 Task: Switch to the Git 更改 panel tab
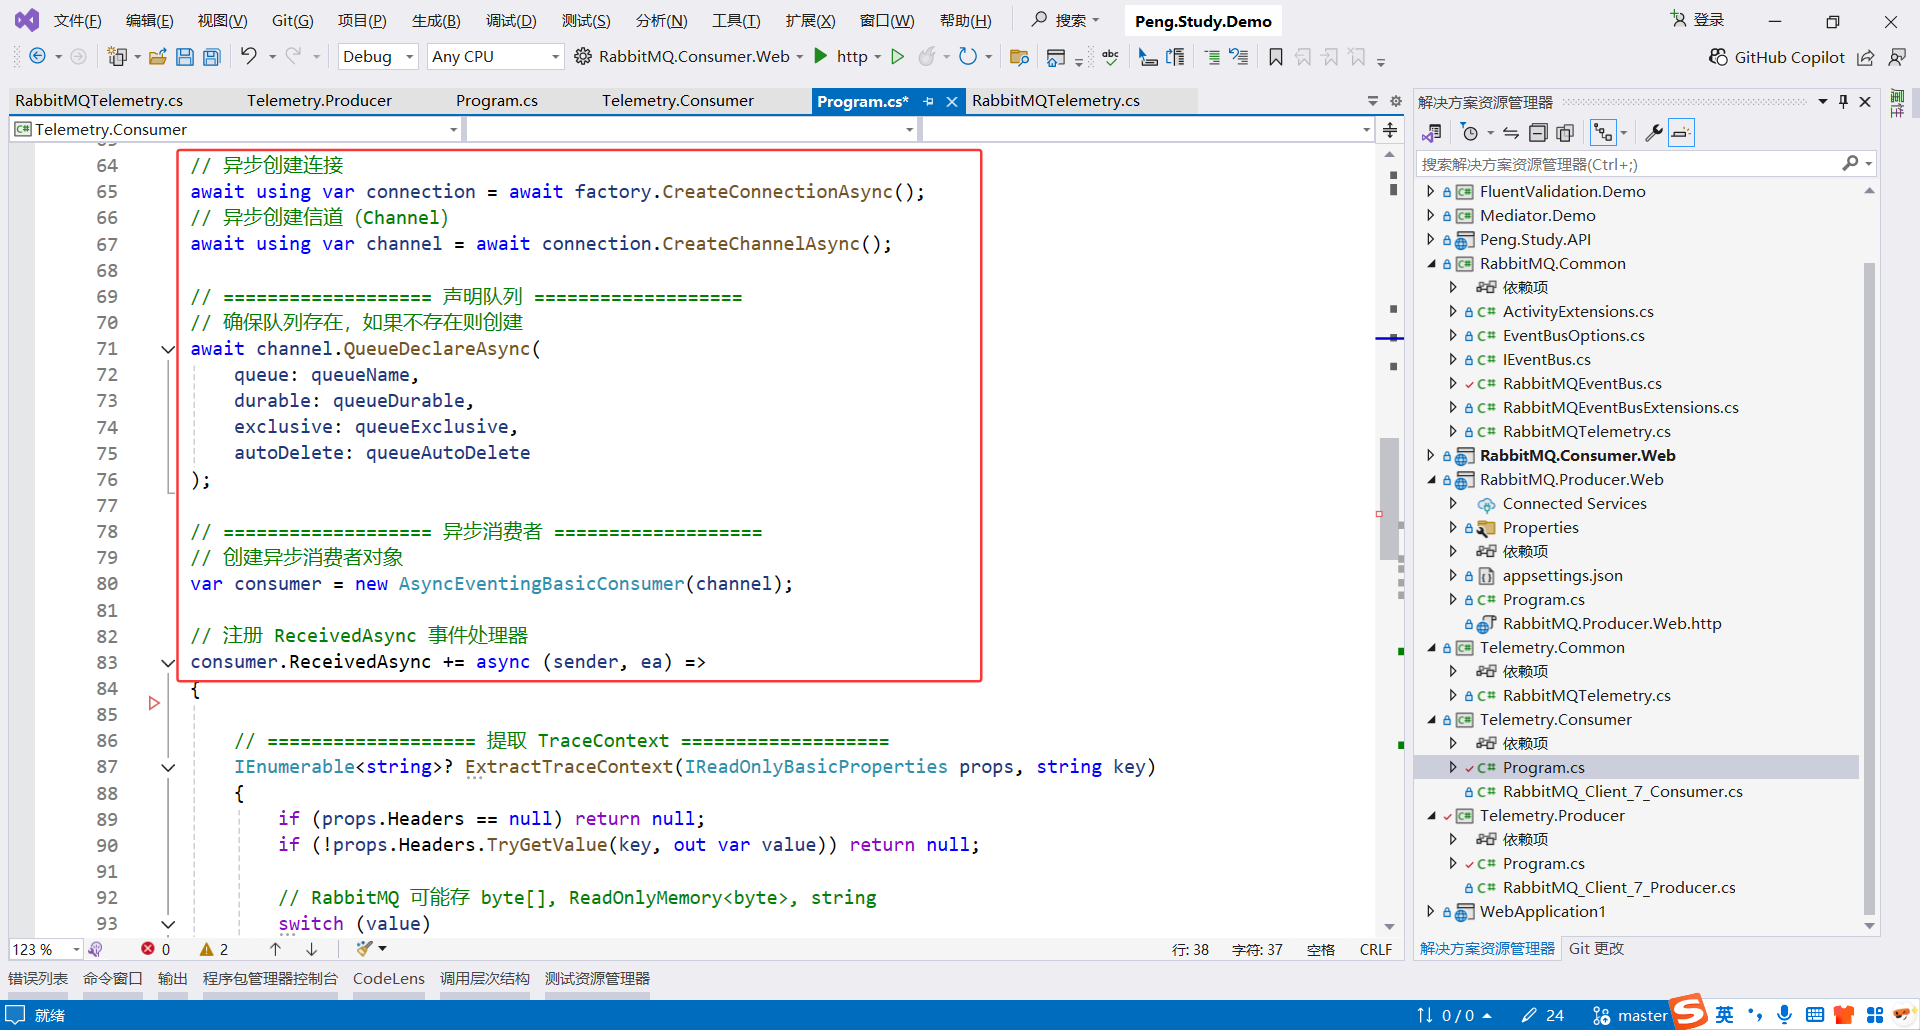(1596, 949)
